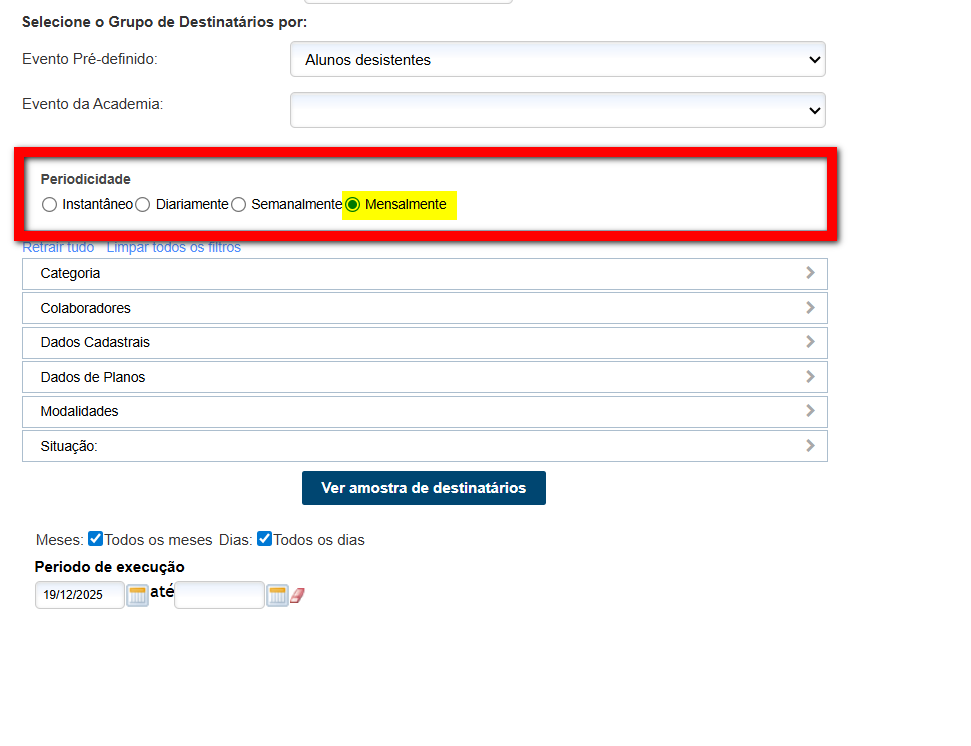Open the calendar picker for the start date
Screen dimensions: 971x746
137,594
